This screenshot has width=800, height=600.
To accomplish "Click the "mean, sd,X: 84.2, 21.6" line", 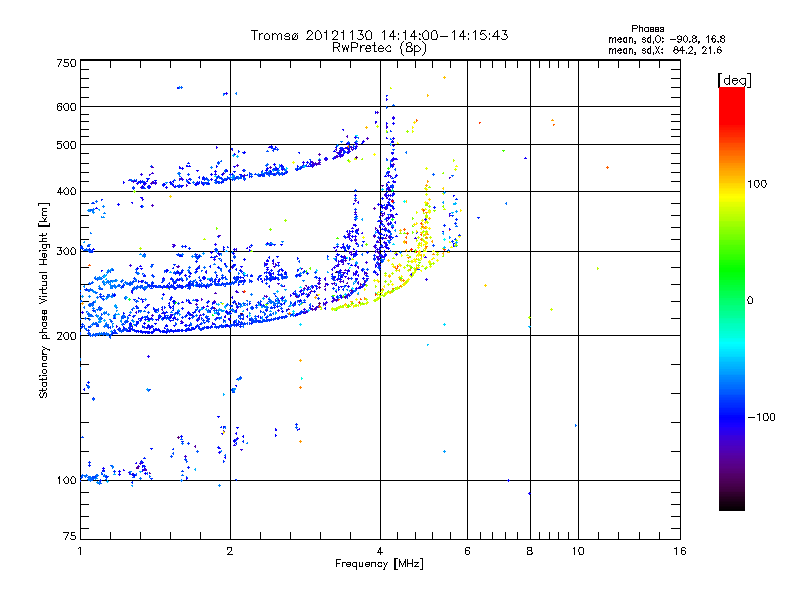I will click(x=665, y=50).
